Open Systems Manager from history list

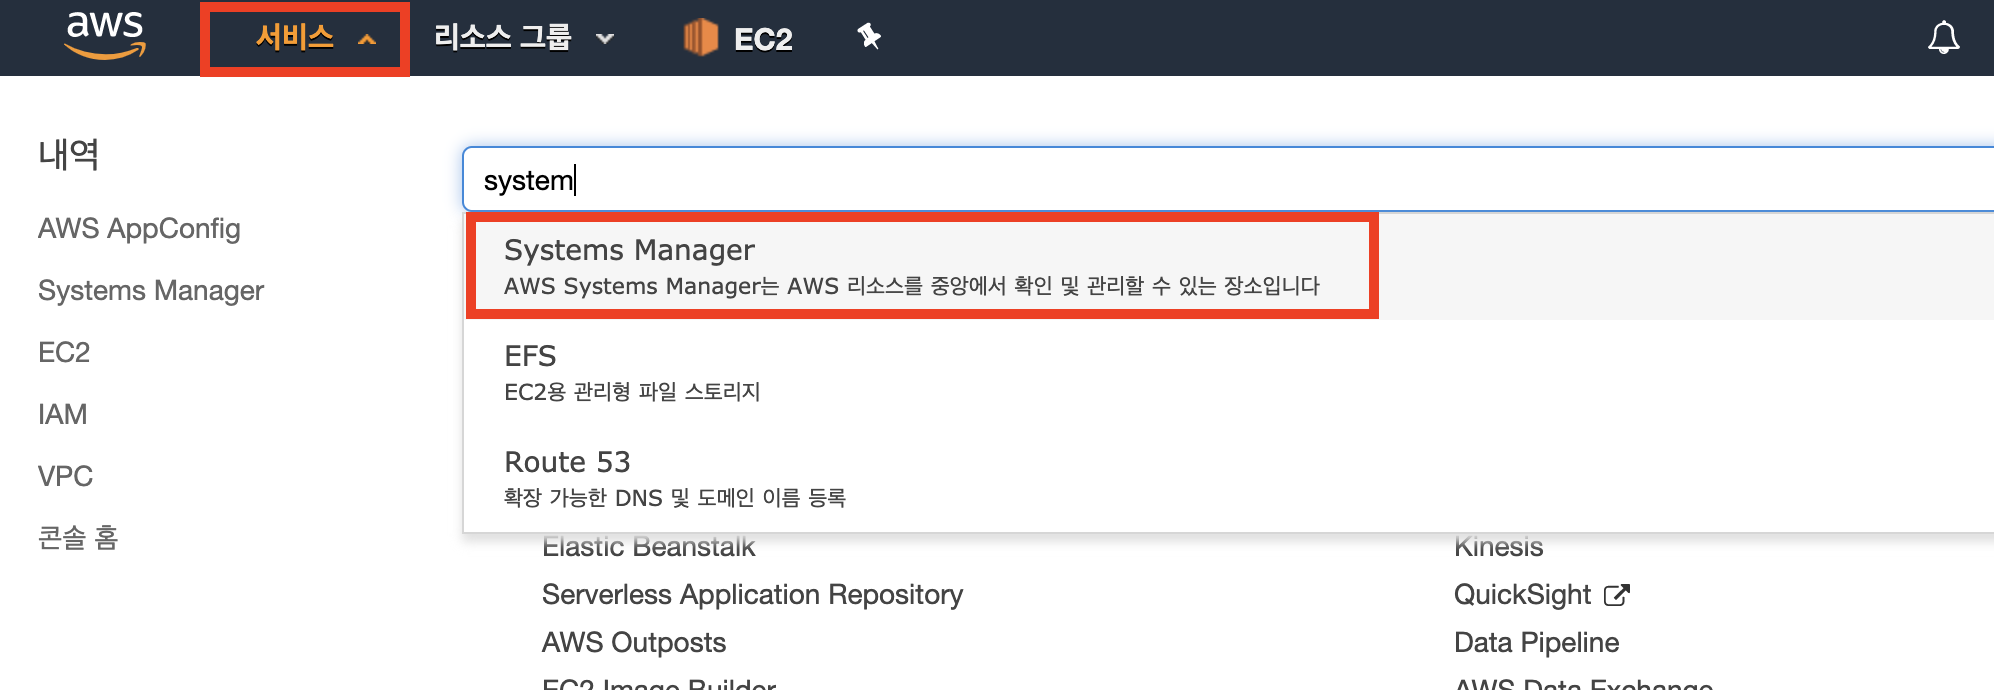pos(151,291)
